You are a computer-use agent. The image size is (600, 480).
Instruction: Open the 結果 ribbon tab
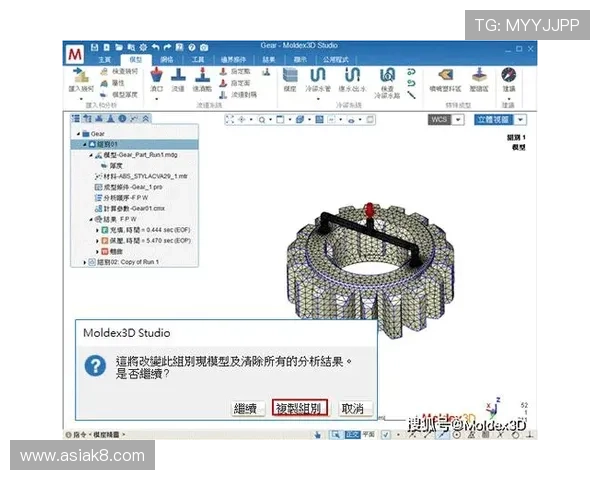click(x=269, y=60)
